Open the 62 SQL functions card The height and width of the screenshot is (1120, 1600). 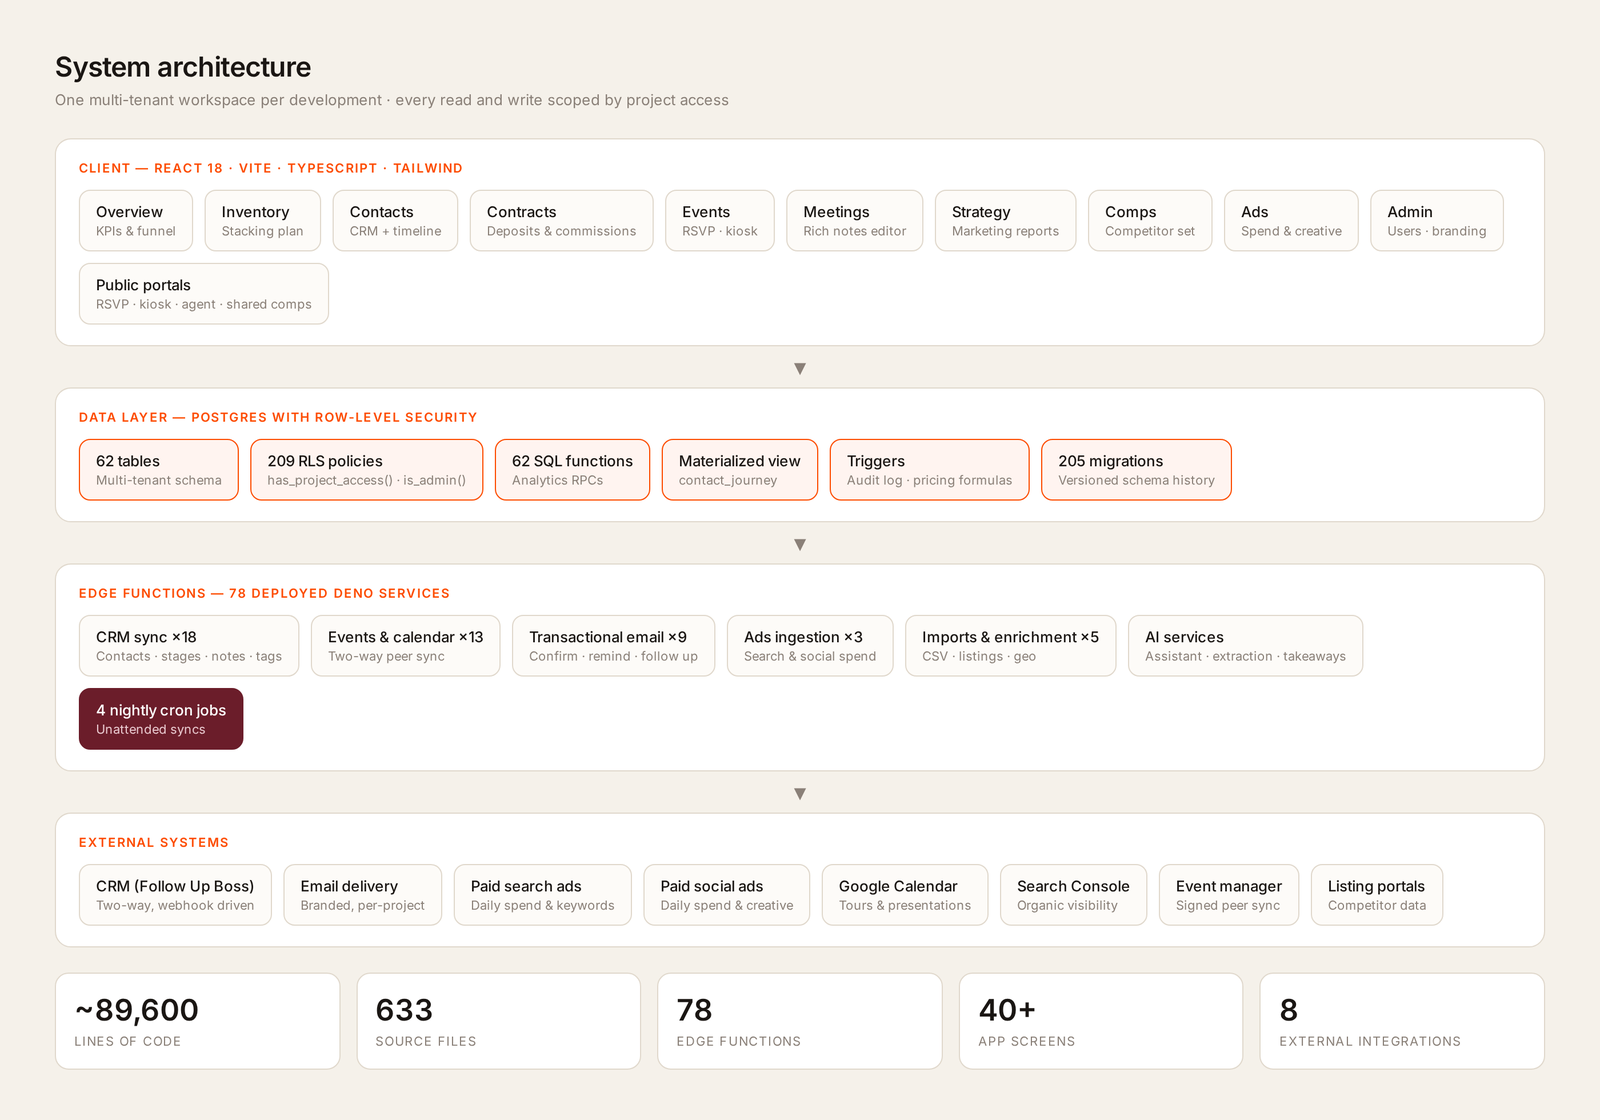pyautogui.click(x=572, y=470)
